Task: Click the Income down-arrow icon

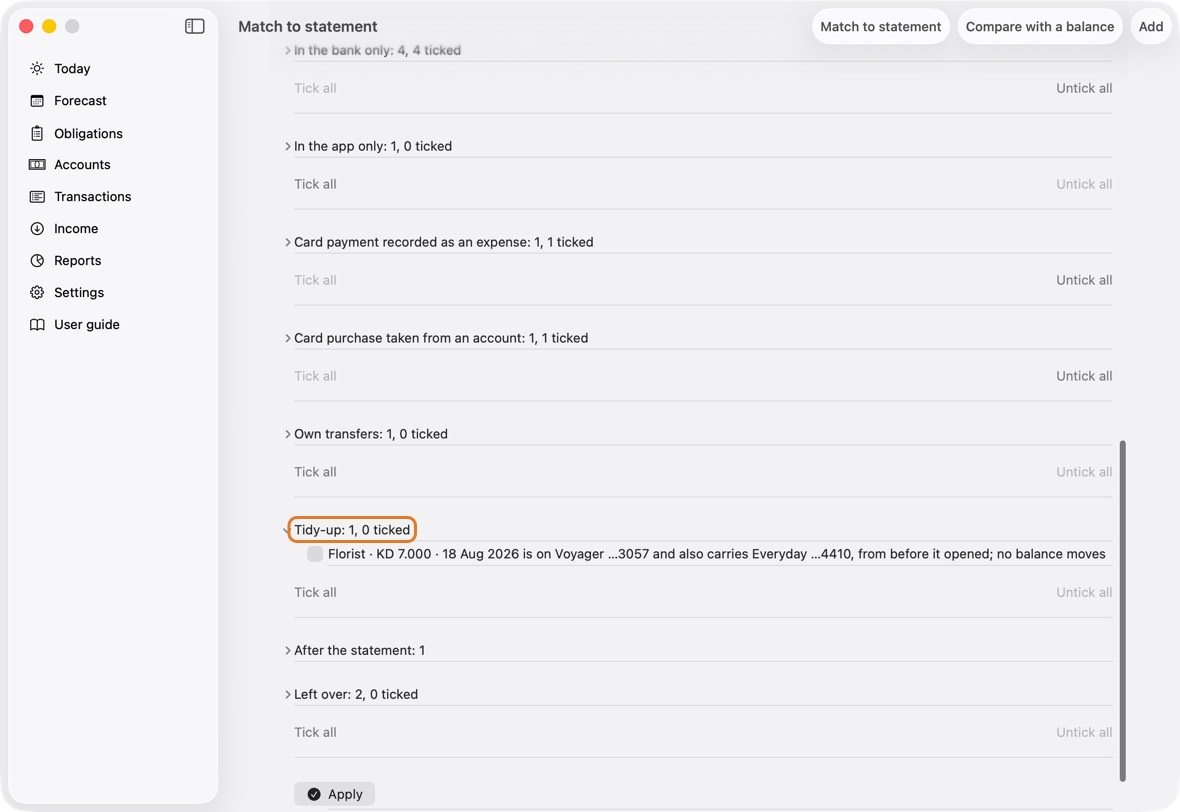Action: tap(37, 229)
